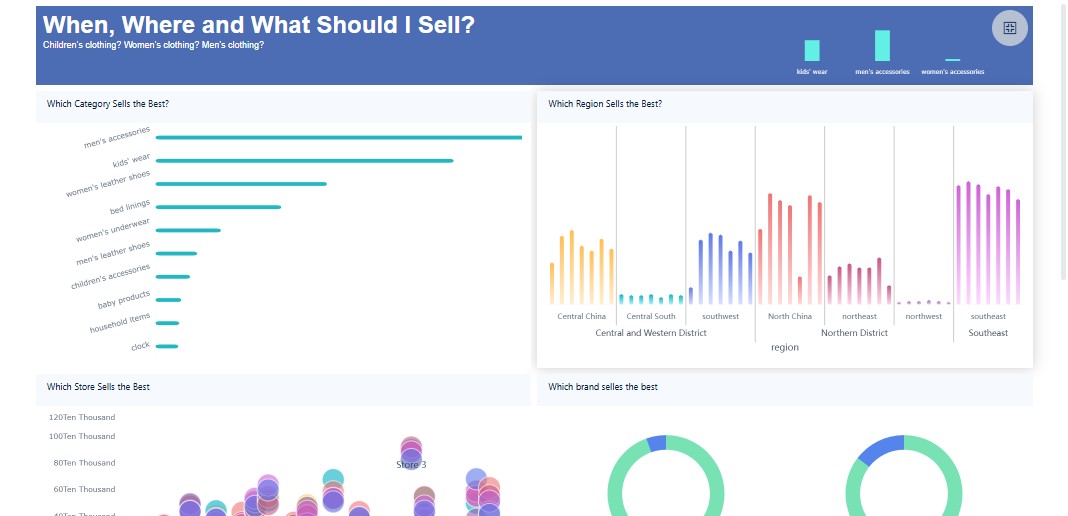The height and width of the screenshot is (516, 1068).
Task: Click the Northern District group label
Action: pos(854,333)
